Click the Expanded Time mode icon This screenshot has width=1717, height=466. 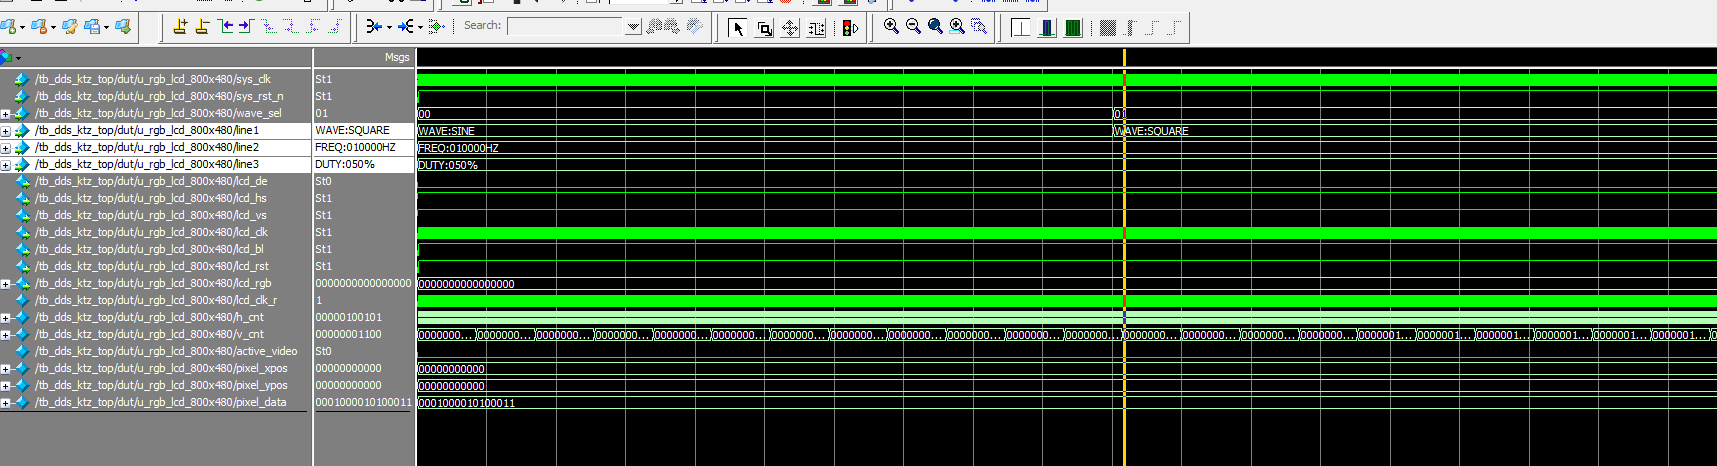374,26
